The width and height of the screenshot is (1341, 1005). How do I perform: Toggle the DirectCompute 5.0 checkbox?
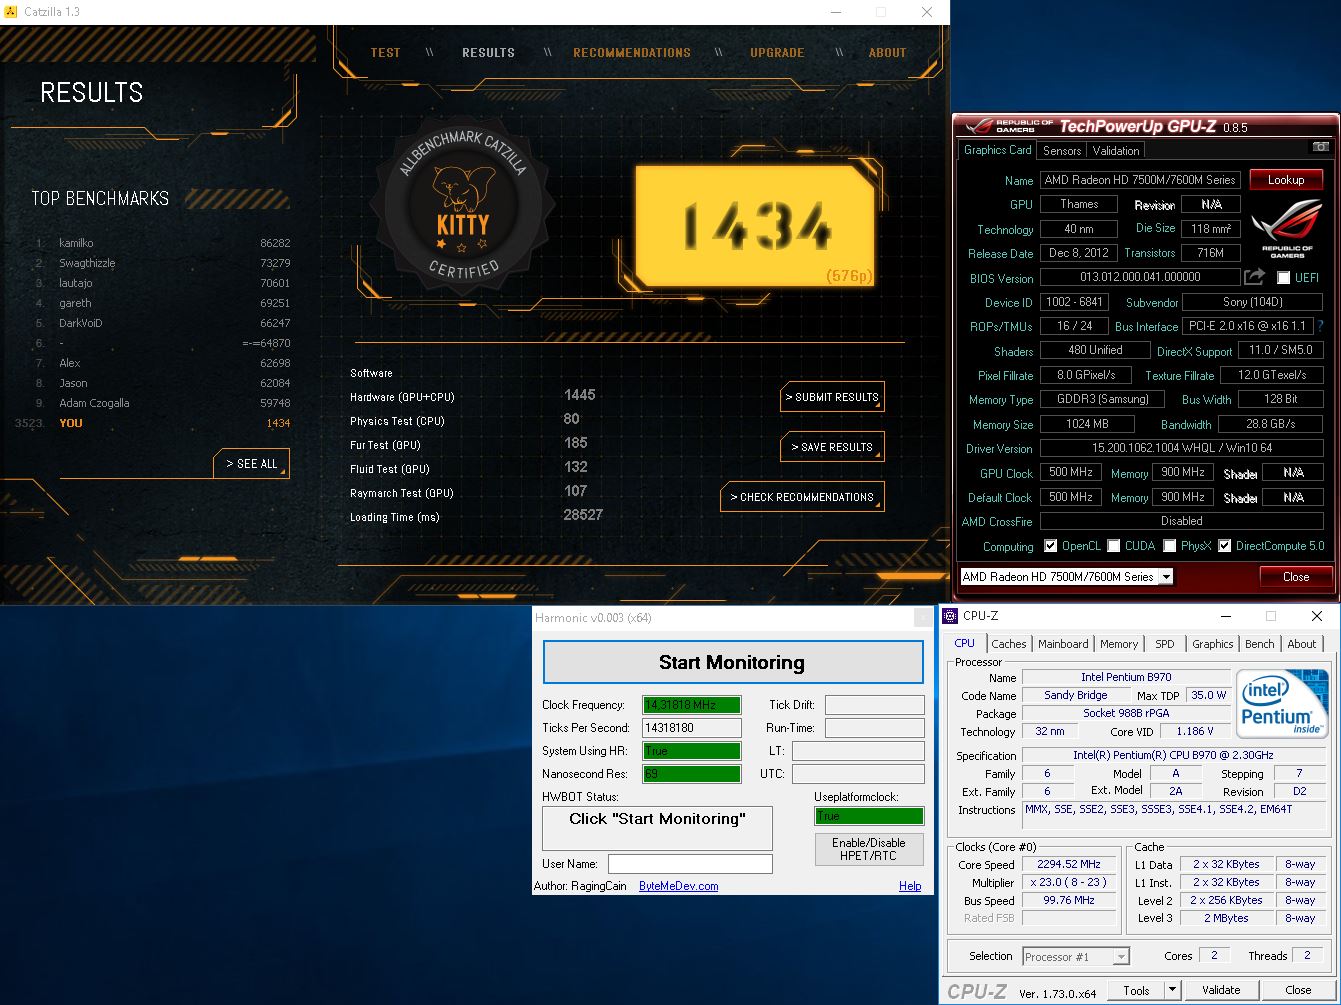click(x=1224, y=546)
